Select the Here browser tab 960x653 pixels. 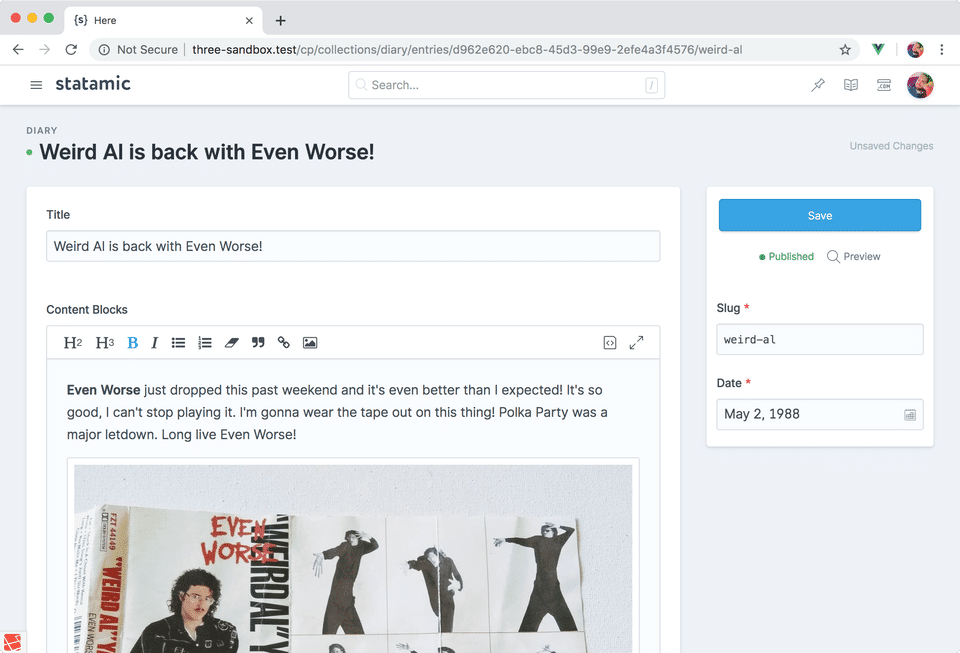point(163,20)
